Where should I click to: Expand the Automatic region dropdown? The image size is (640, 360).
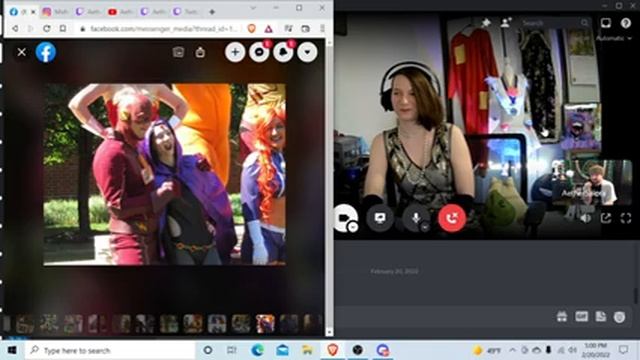(x=613, y=38)
